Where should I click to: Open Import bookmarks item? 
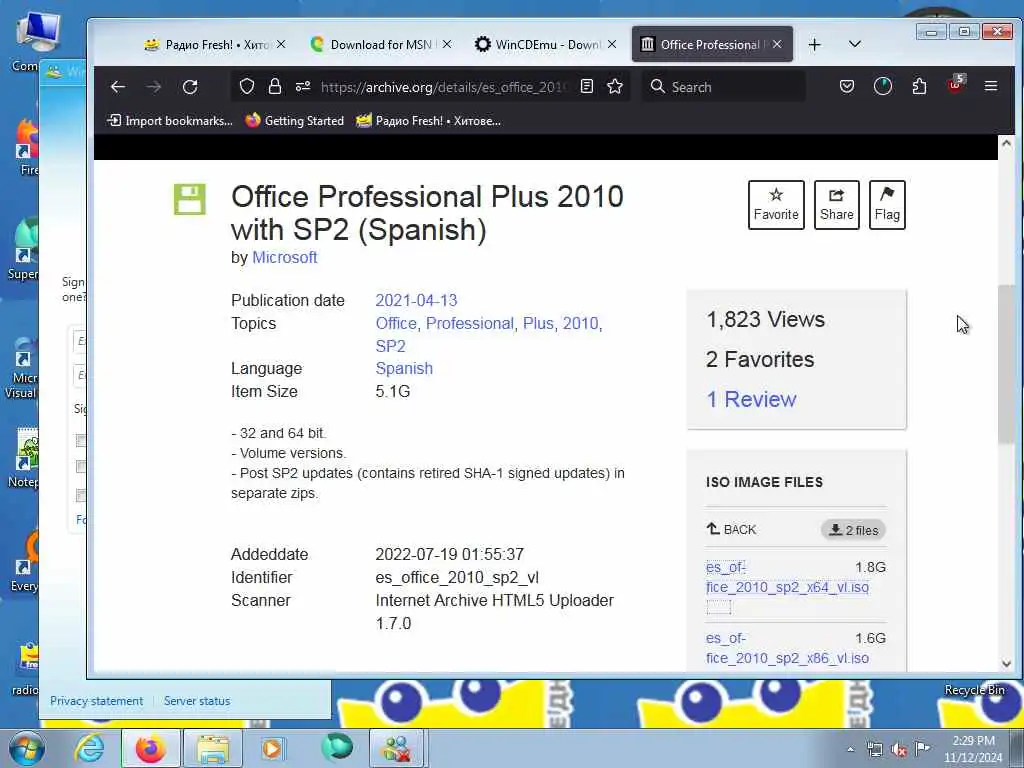169,121
